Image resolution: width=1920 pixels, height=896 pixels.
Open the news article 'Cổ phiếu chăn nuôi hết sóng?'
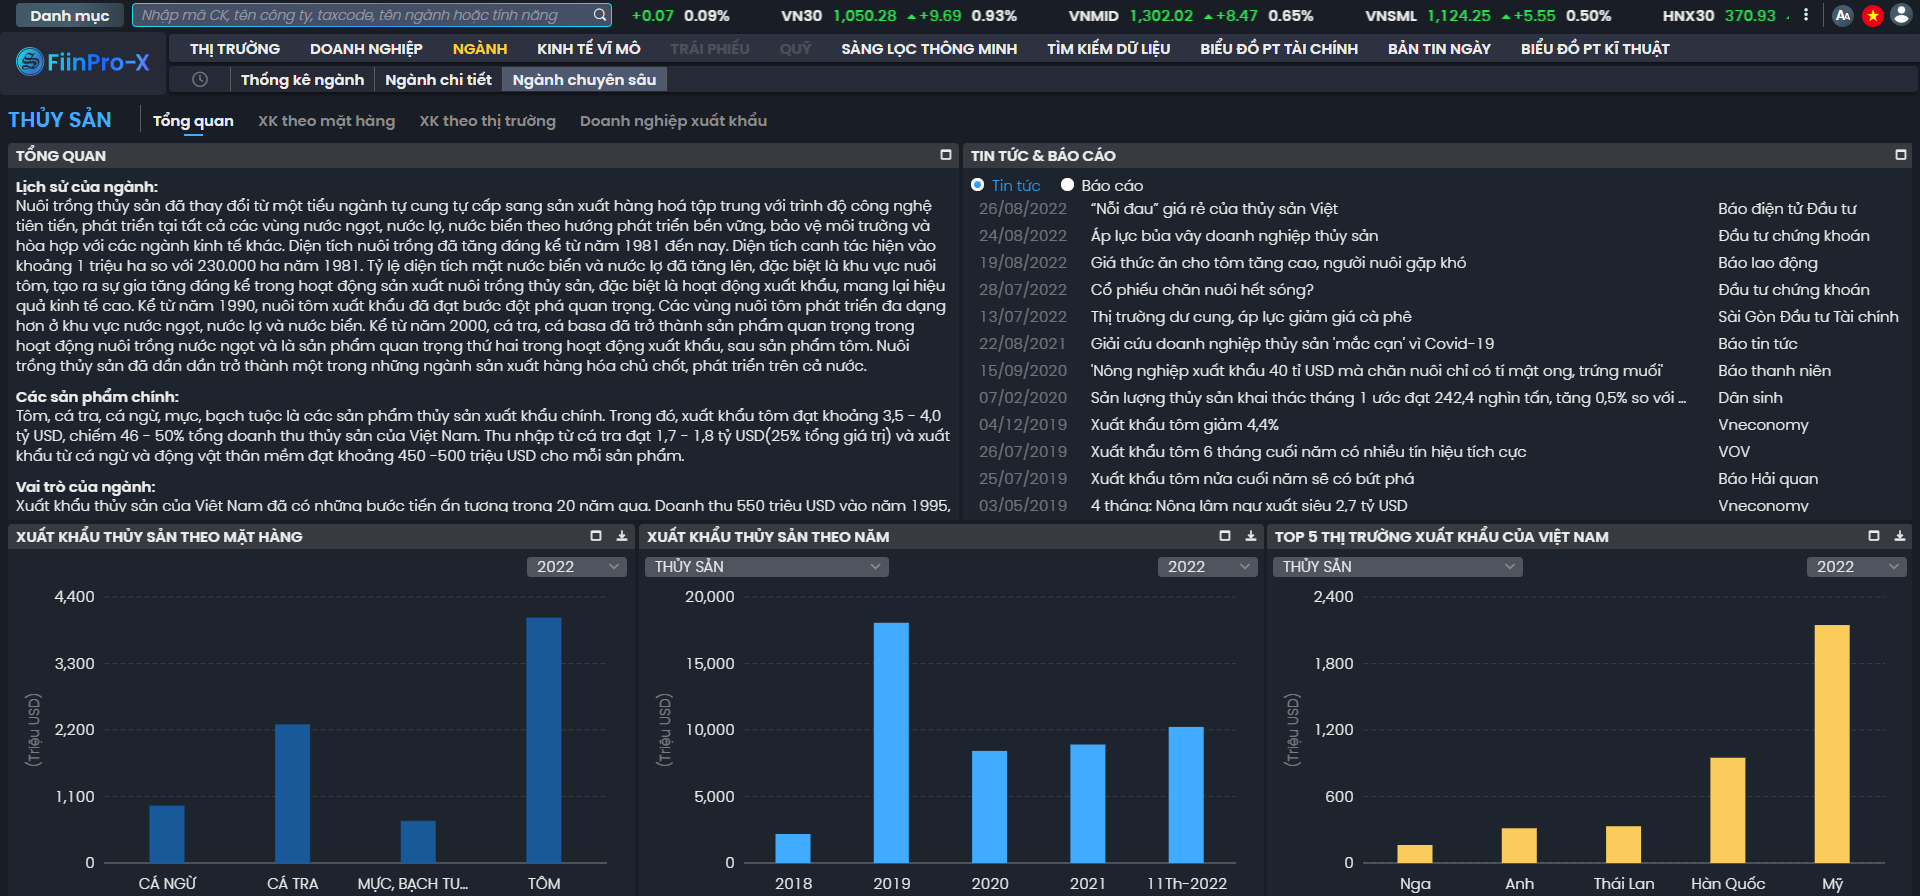pyautogui.click(x=1202, y=290)
